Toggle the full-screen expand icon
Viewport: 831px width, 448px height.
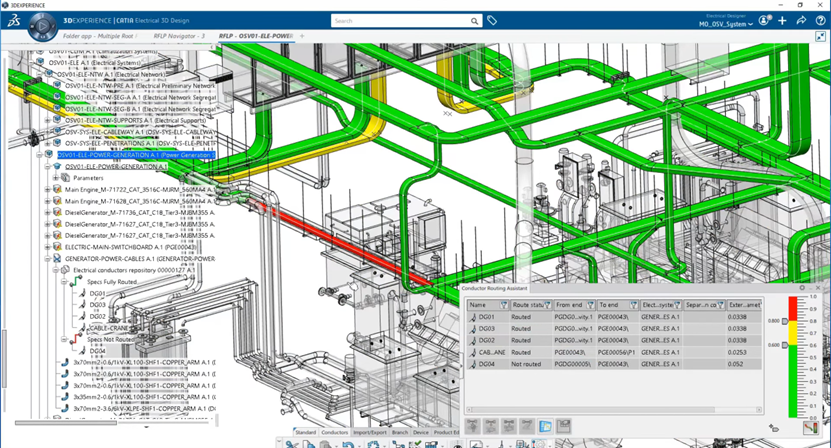[820, 36]
